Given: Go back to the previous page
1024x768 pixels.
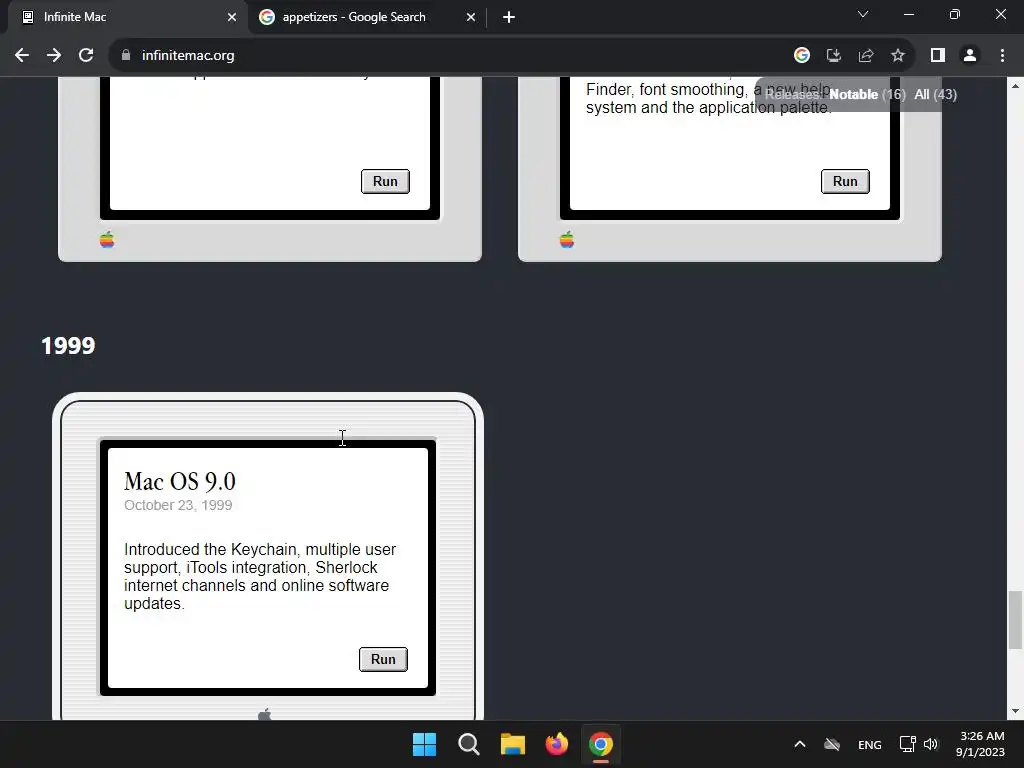Looking at the screenshot, I should click(x=22, y=56).
